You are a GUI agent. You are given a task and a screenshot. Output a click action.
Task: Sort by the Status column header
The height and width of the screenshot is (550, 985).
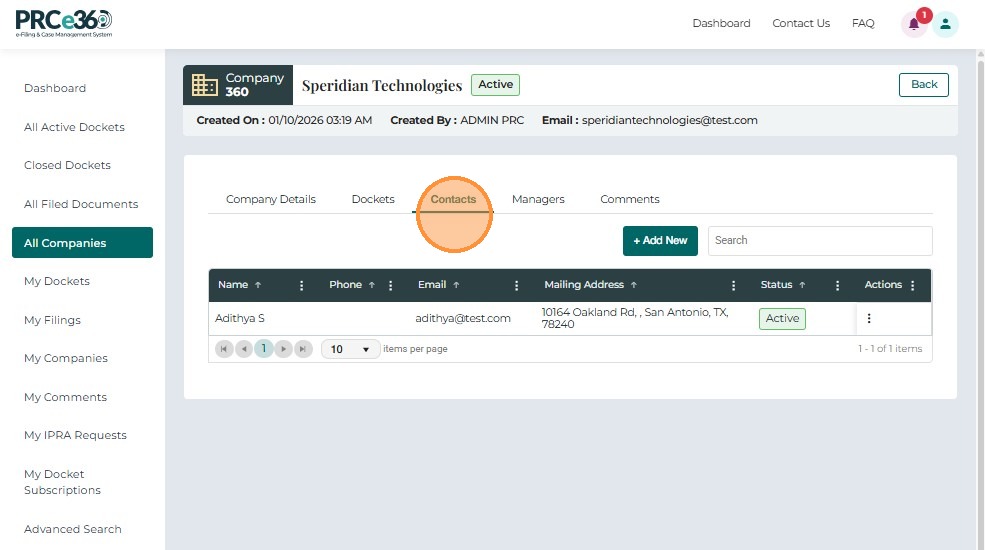click(x=783, y=285)
